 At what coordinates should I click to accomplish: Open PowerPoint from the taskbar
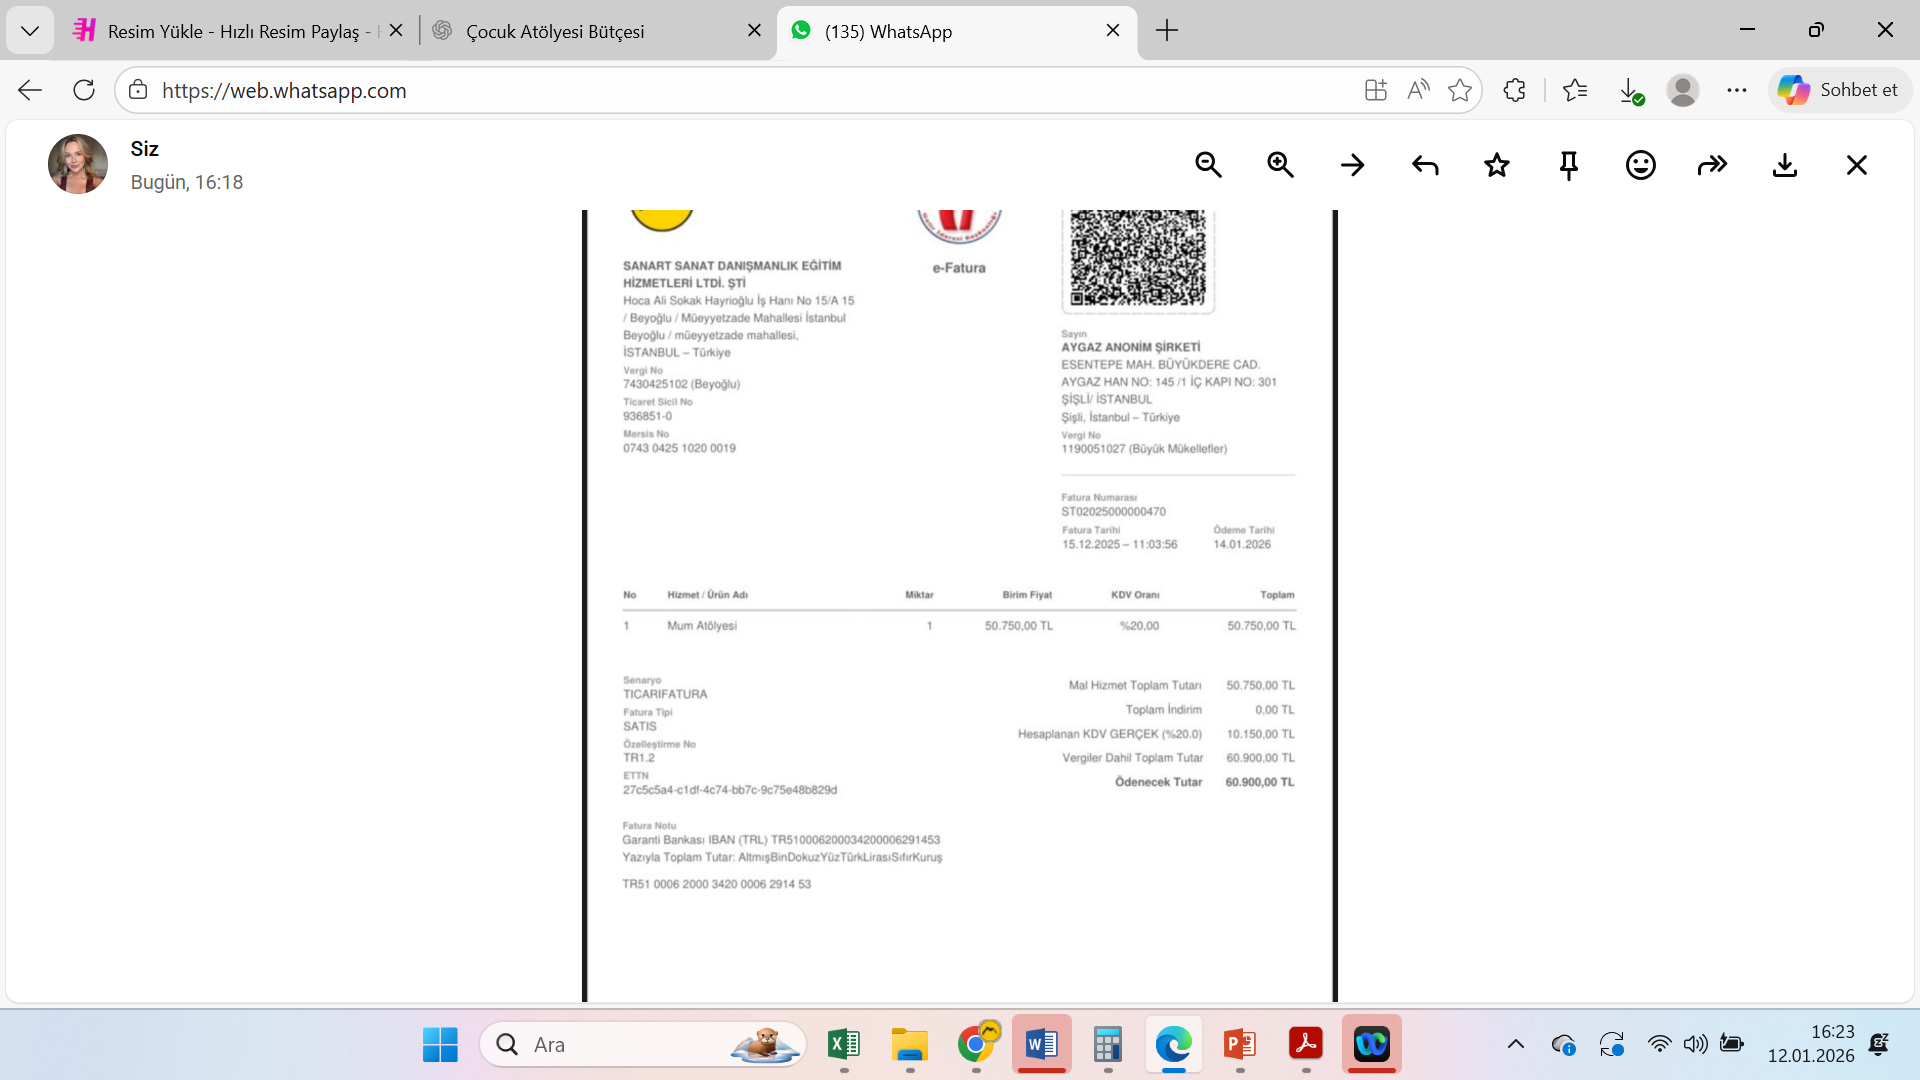1240,1044
